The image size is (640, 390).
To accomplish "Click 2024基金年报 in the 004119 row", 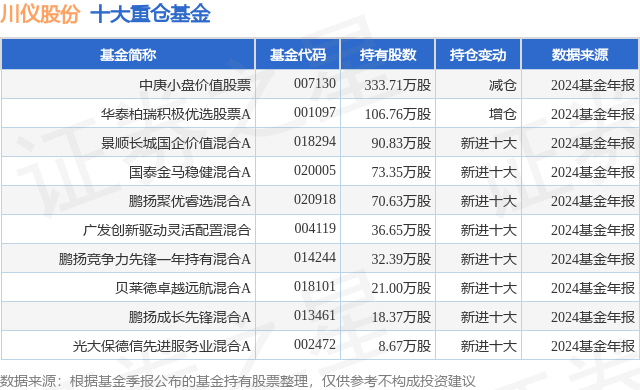I will point(593,230).
